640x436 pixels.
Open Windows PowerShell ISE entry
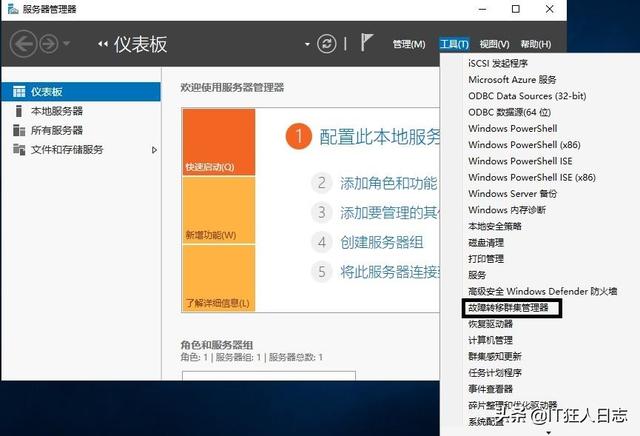coord(520,161)
